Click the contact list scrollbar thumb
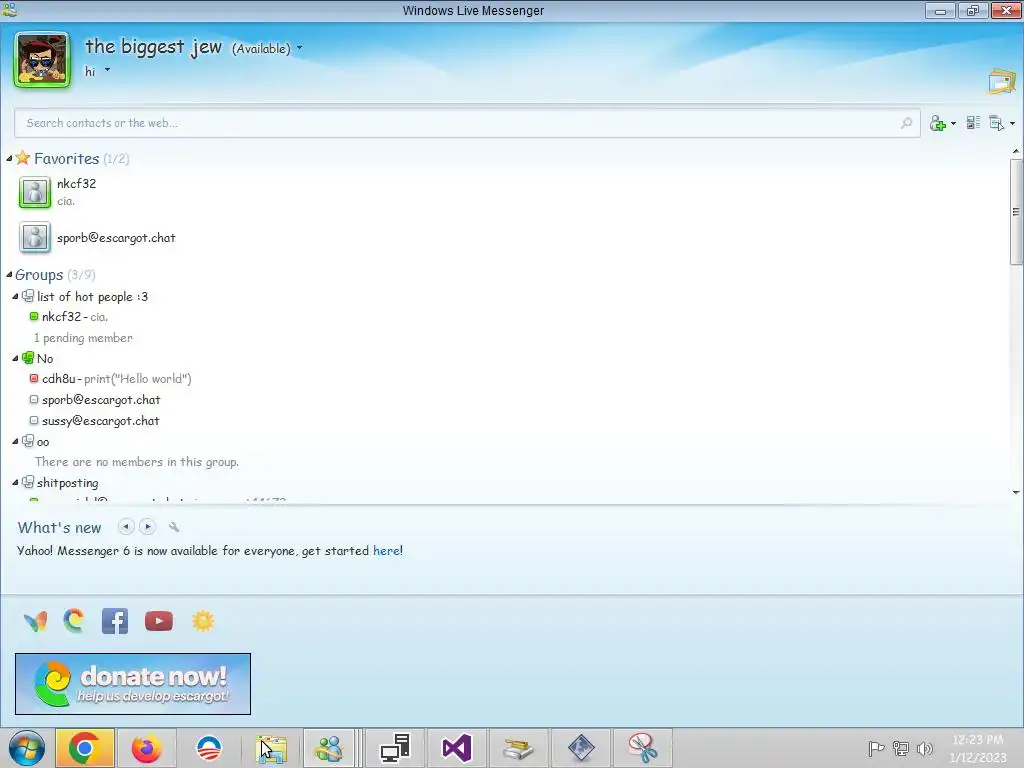 (x=1016, y=212)
